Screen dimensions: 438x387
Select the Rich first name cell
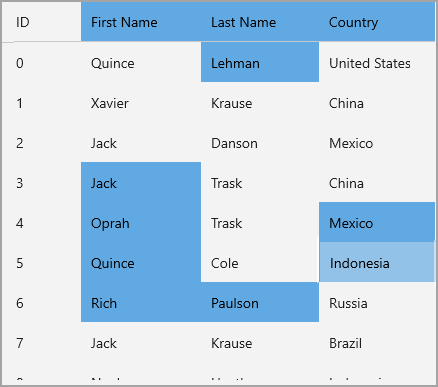[141, 302]
